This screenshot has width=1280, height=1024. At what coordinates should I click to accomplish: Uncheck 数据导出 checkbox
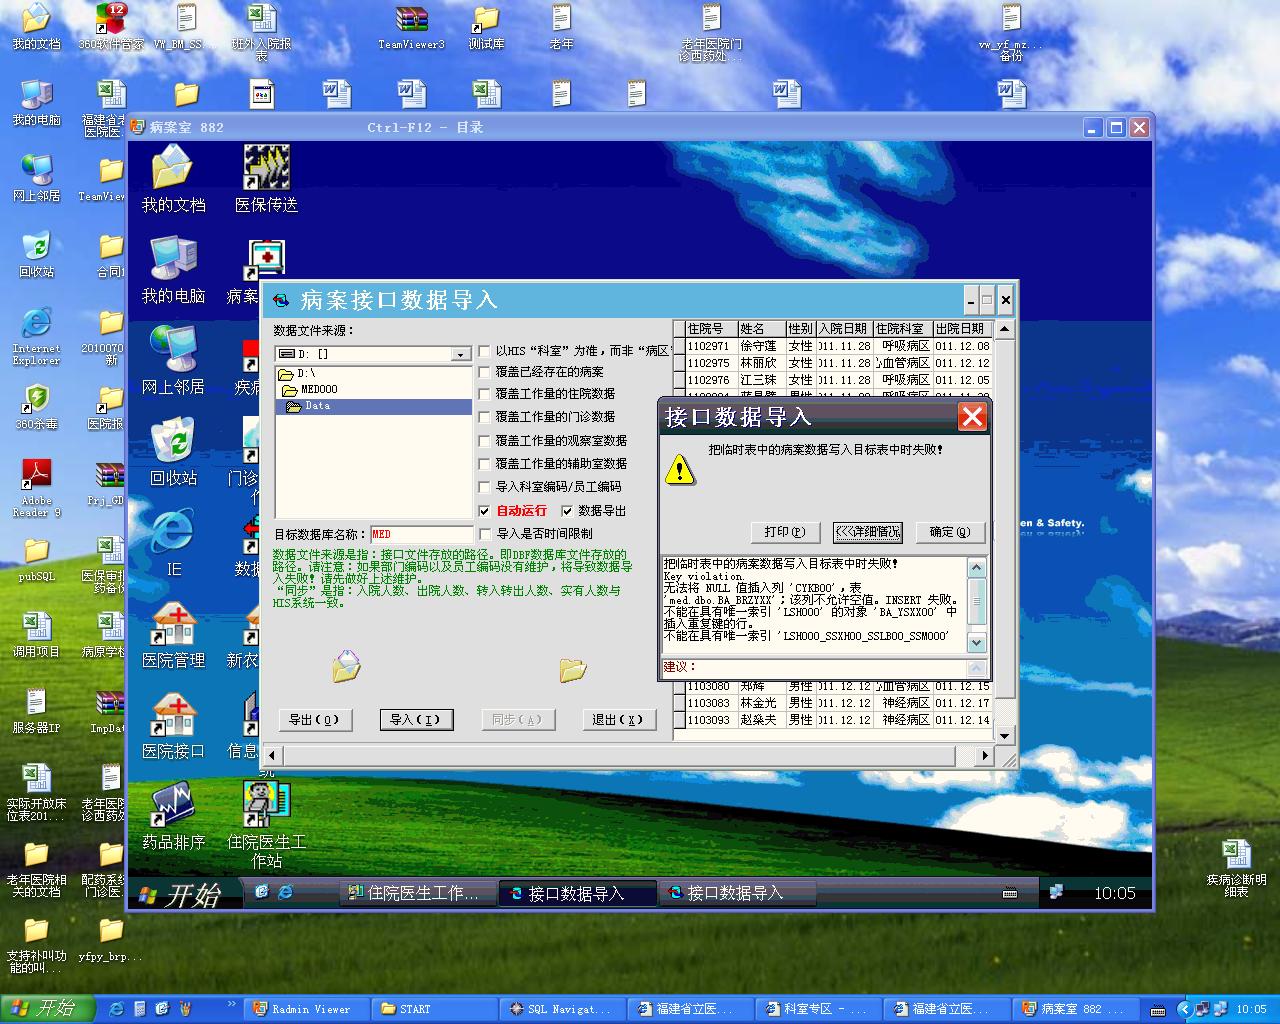[567, 511]
